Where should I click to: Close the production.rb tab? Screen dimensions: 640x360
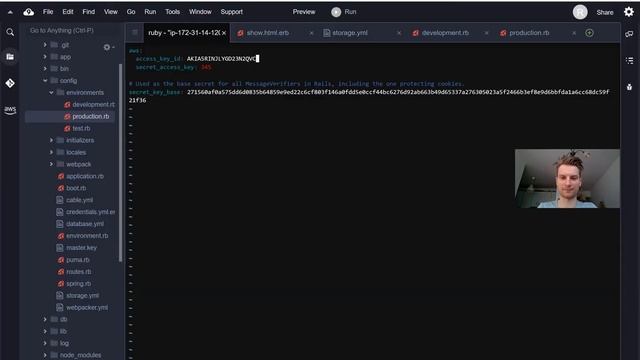574,33
